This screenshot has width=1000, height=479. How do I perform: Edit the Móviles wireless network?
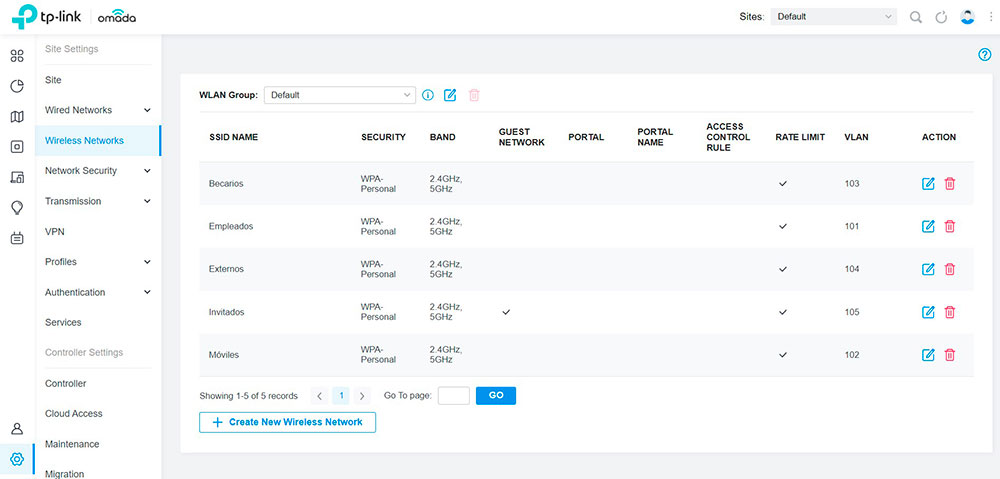pos(929,355)
